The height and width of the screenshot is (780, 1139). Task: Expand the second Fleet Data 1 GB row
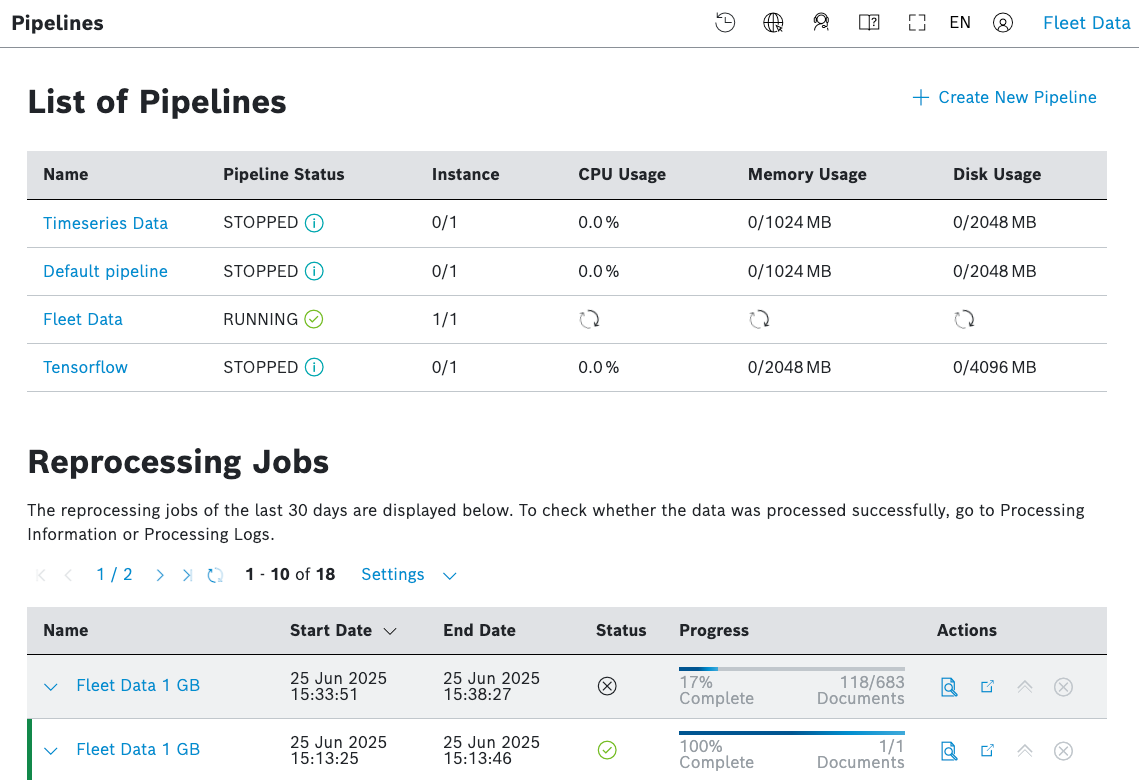click(51, 751)
